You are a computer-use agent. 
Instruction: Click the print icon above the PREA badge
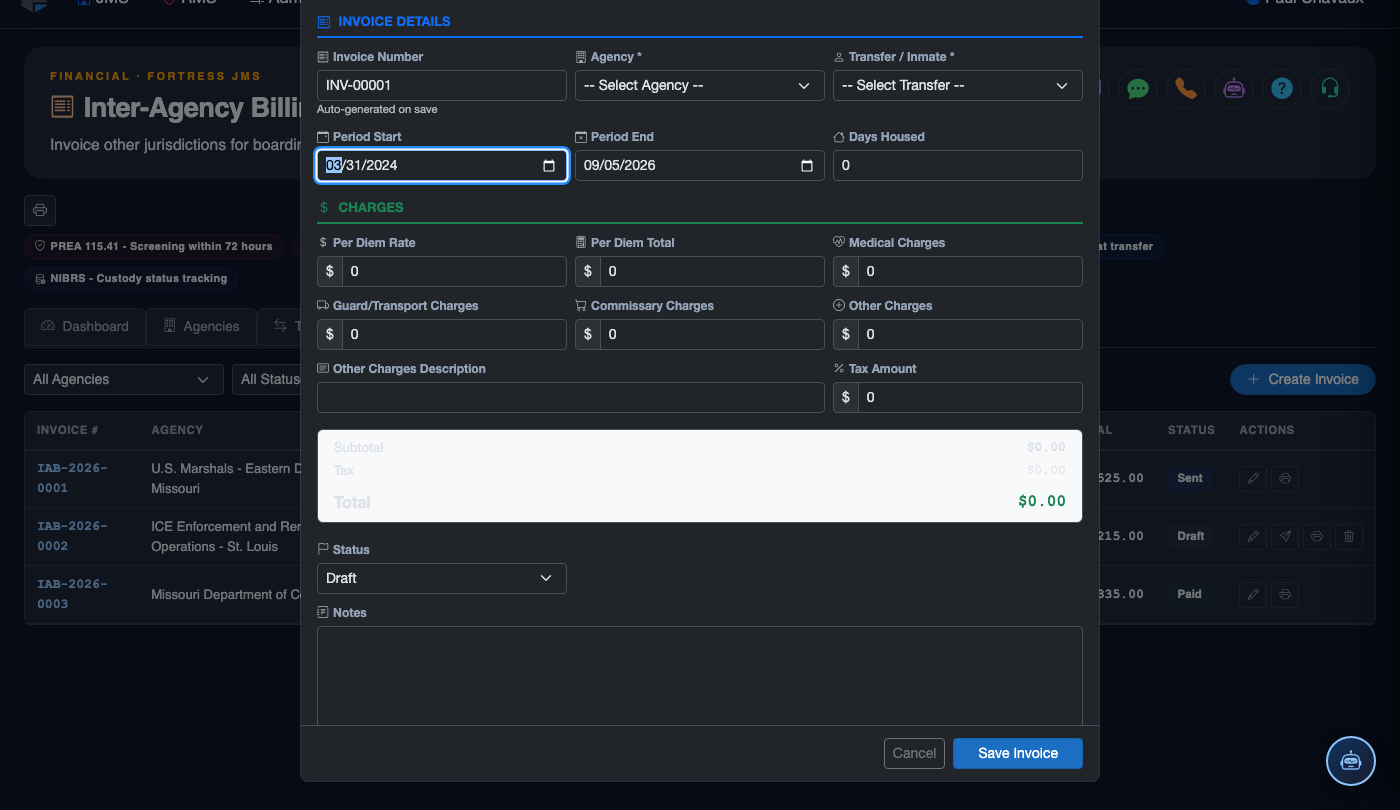(x=40, y=210)
